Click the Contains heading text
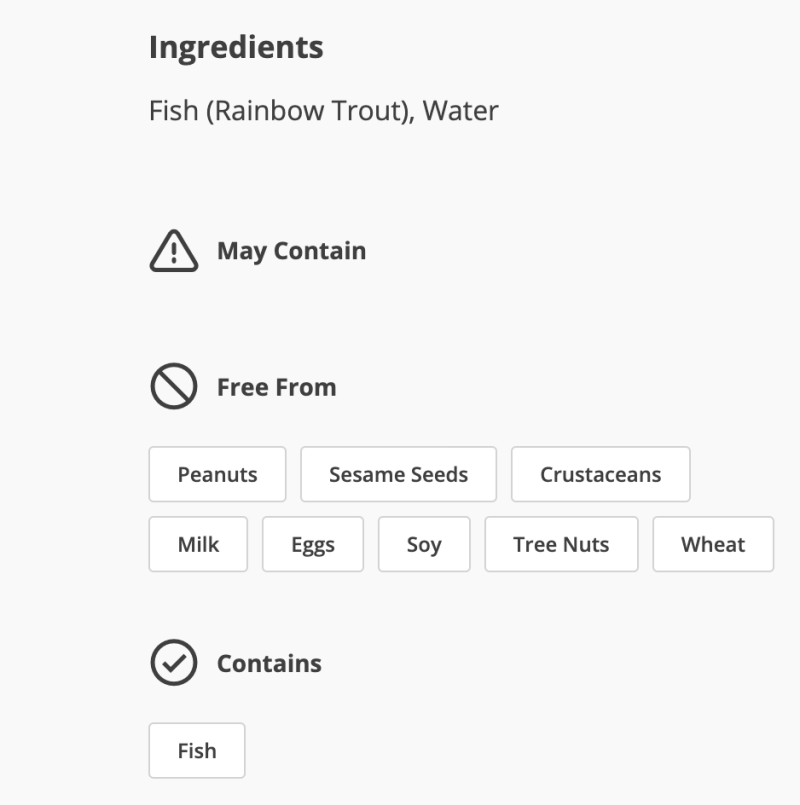Screen dimensions: 800x805 coord(269,663)
